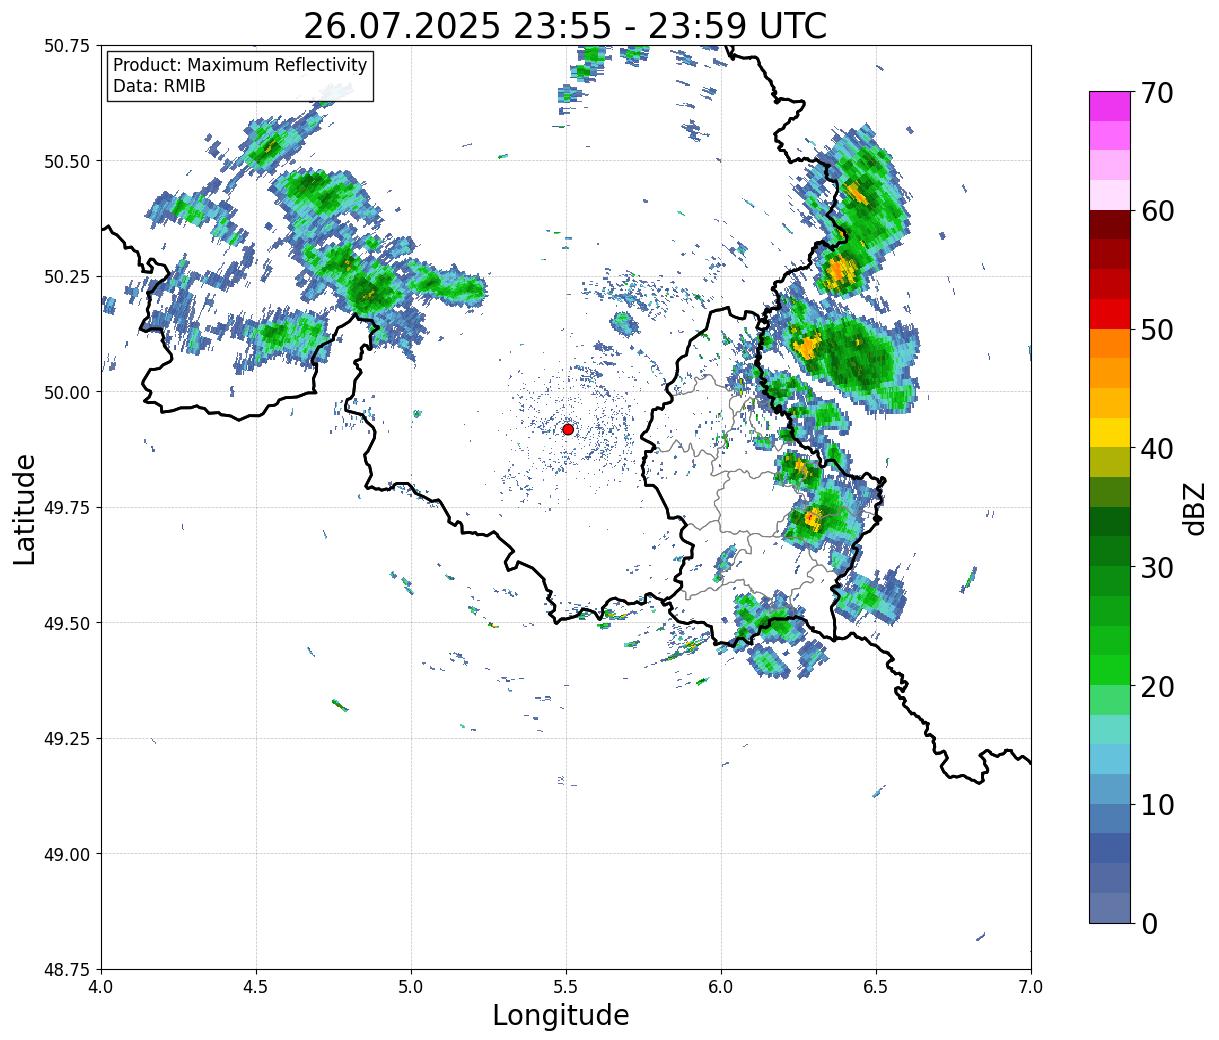The width and height of the screenshot is (1219, 1040).
Task: Click latitude tick label 50.50
Action: [68, 161]
